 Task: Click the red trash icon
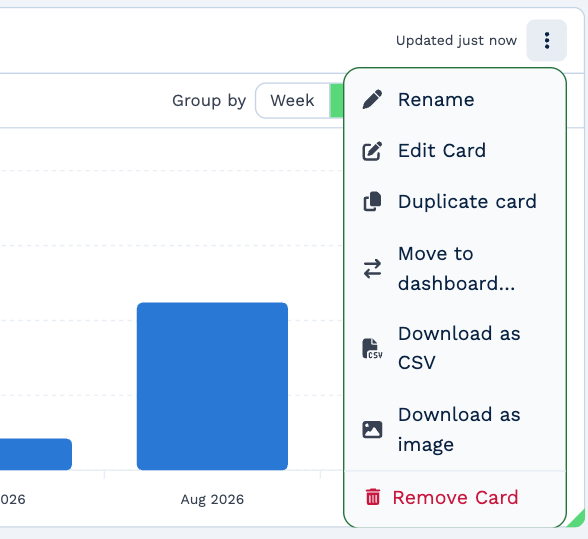(x=373, y=497)
